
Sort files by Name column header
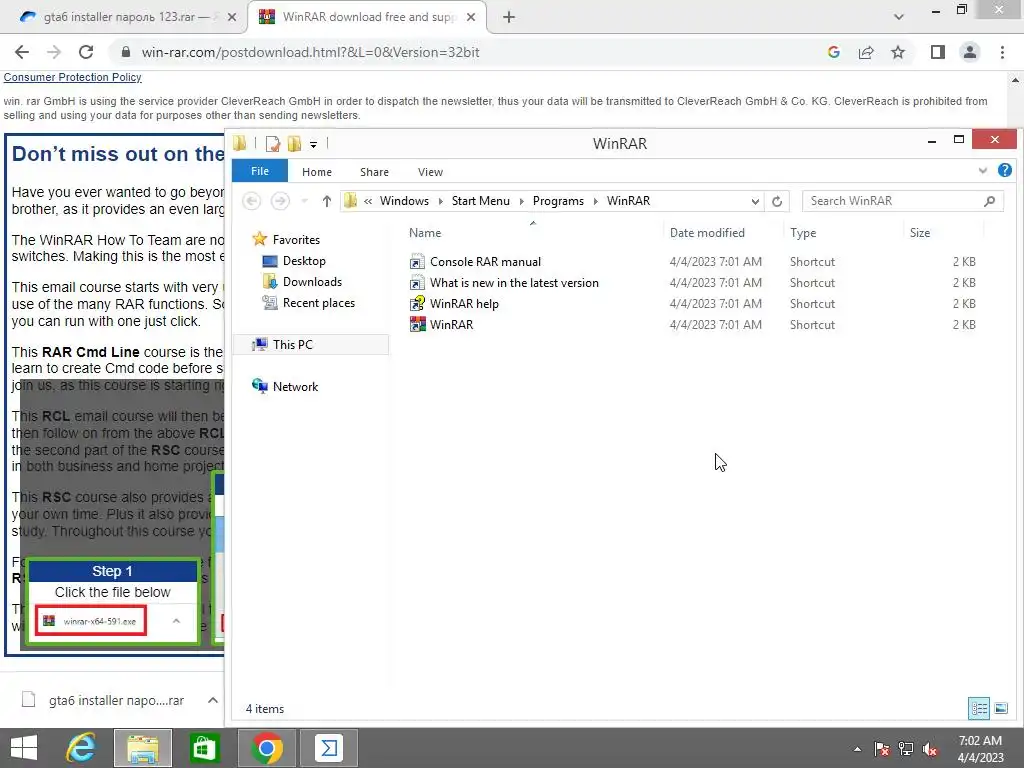[425, 232]
